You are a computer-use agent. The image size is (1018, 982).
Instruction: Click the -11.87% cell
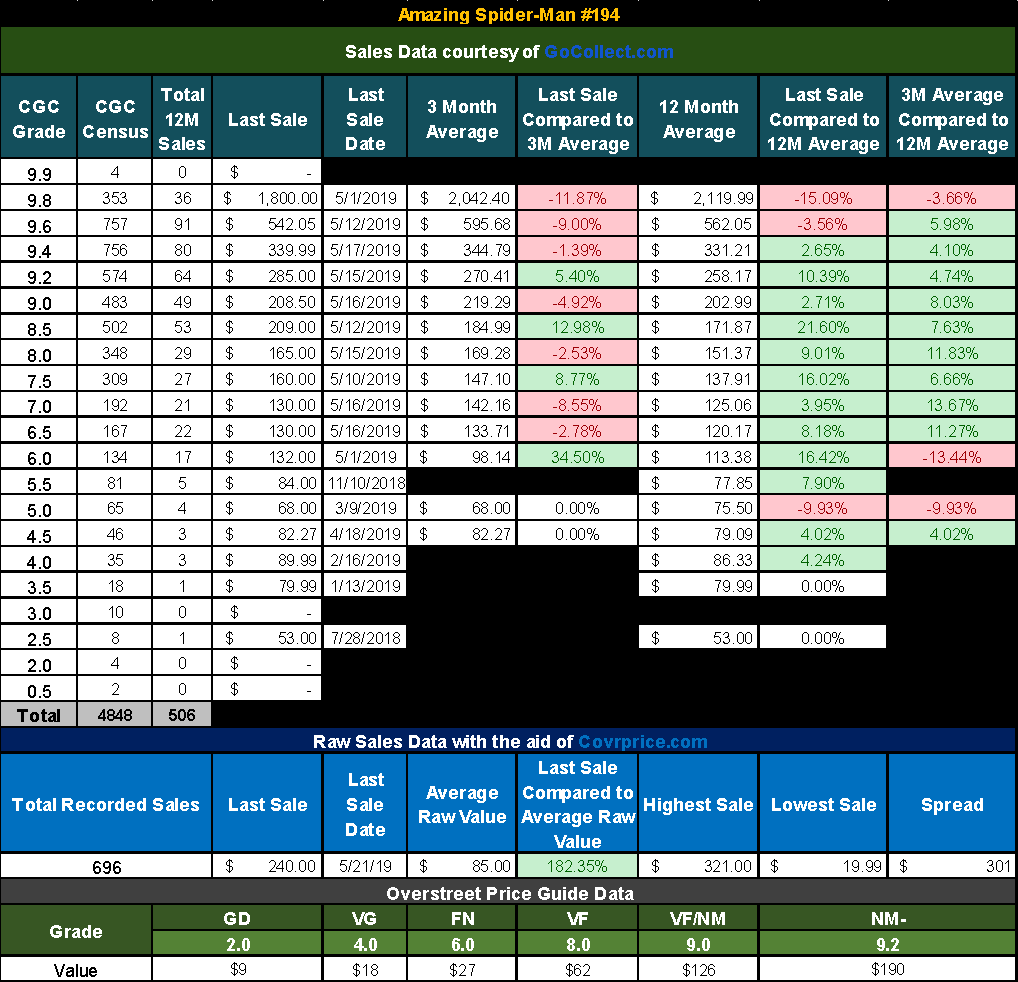(577, 198)
